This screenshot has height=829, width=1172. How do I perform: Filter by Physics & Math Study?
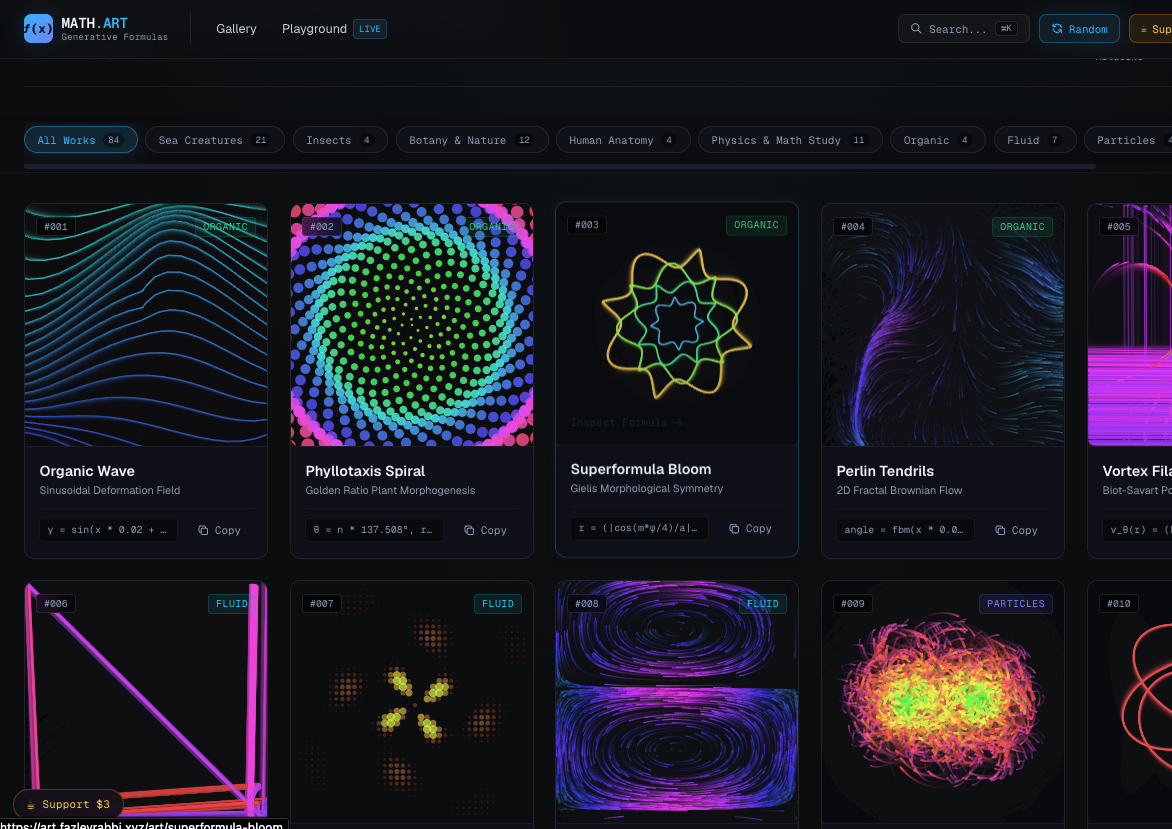click(x=790, y=140)
